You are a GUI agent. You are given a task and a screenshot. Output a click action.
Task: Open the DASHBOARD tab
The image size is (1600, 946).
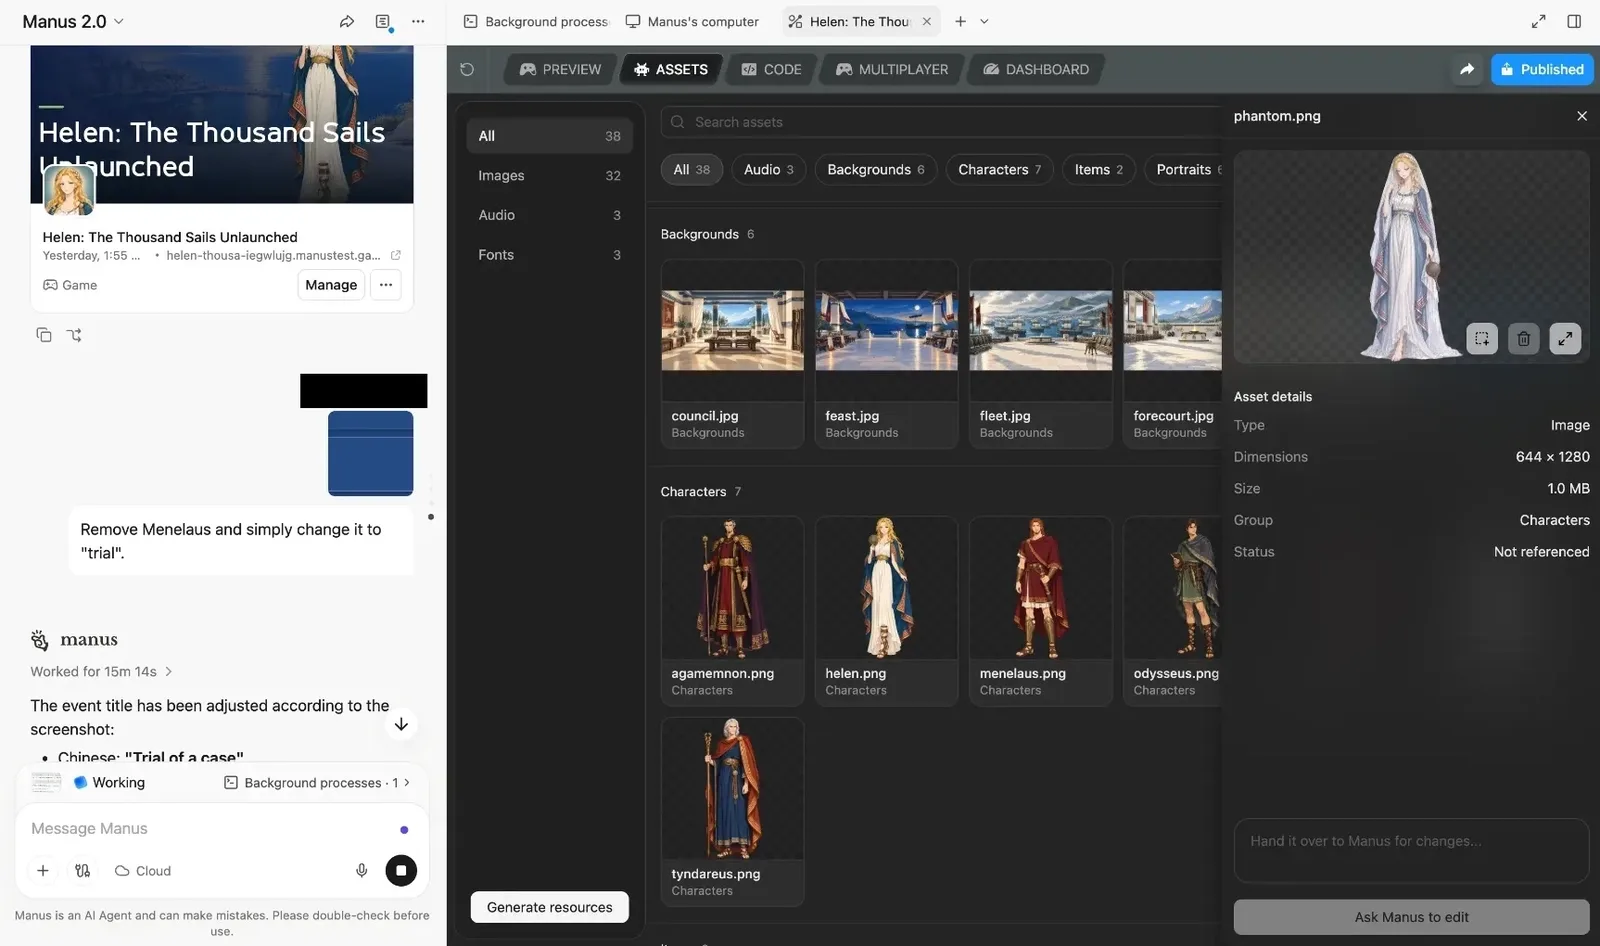[1036, 69]
